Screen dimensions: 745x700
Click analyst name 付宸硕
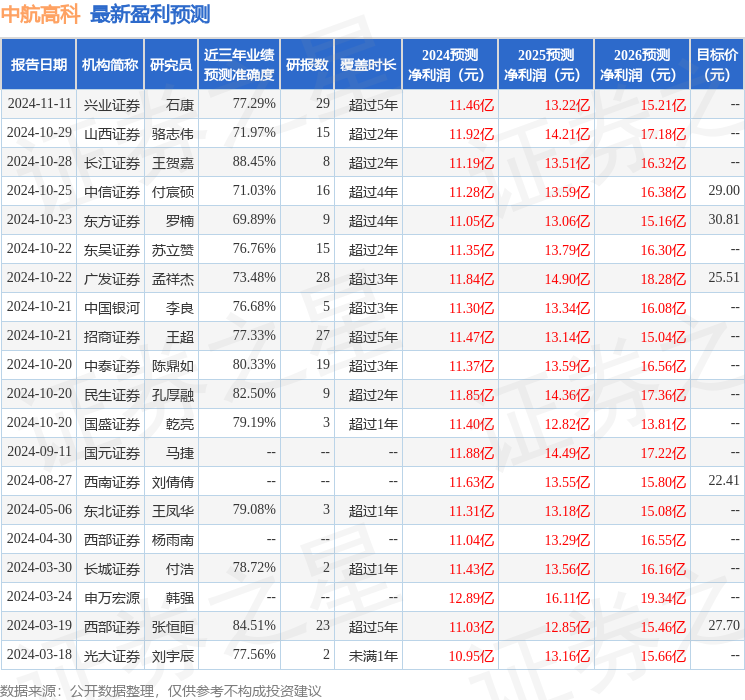[173, 192]
